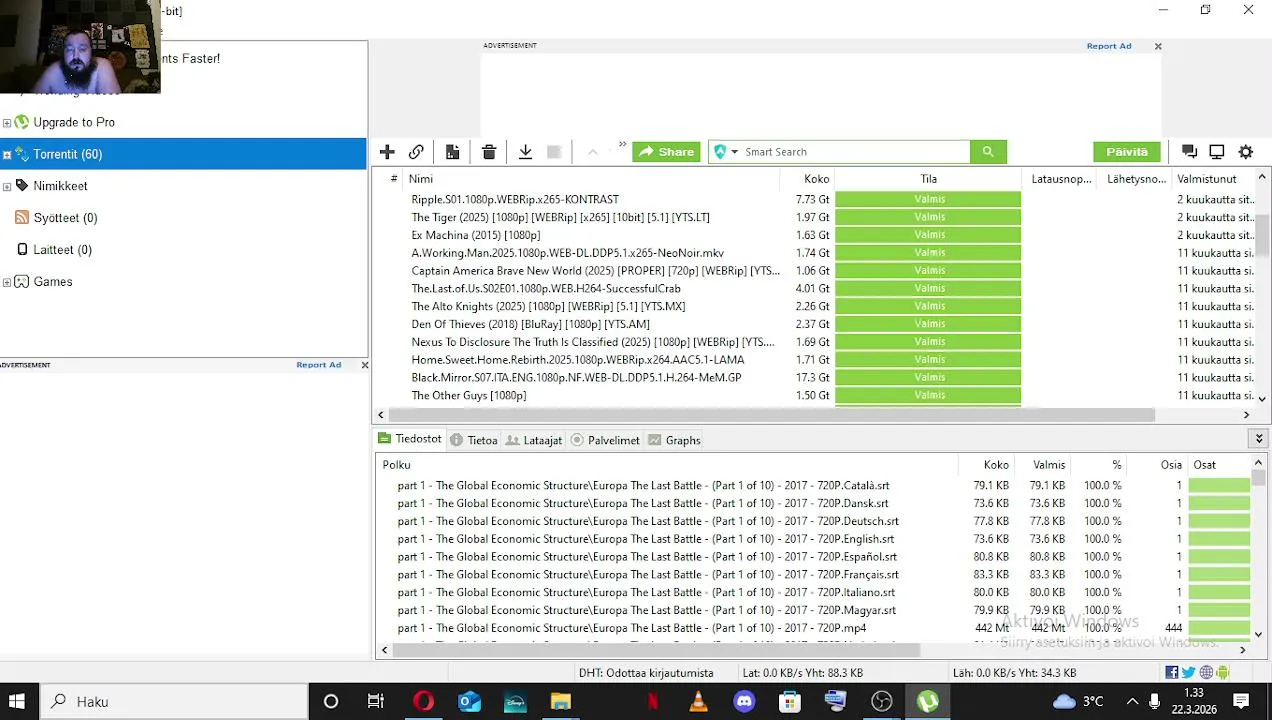Click the DHT status text in status bar

pos(646,673)
